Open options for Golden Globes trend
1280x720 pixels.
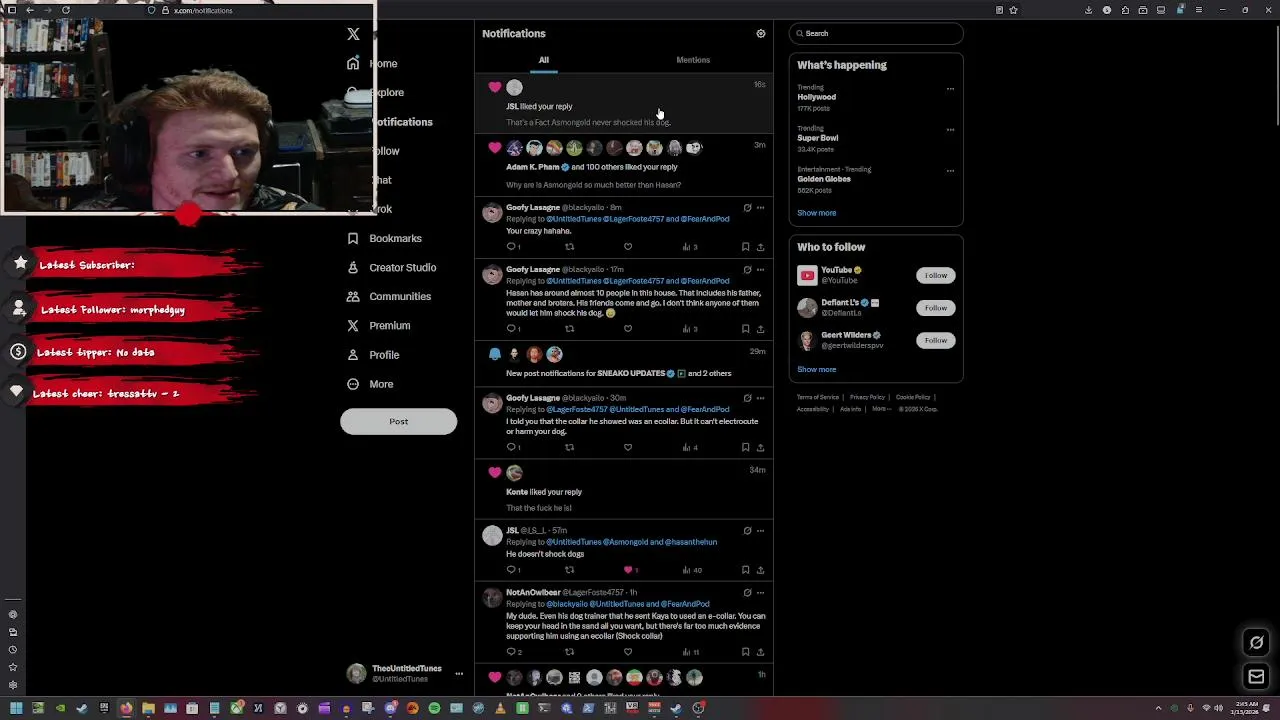[950, 171]
